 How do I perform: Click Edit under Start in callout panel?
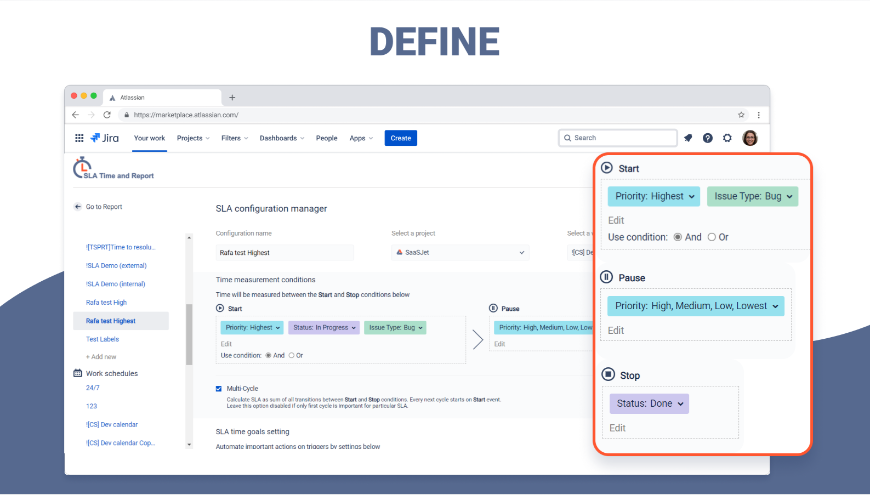point(616,220)
